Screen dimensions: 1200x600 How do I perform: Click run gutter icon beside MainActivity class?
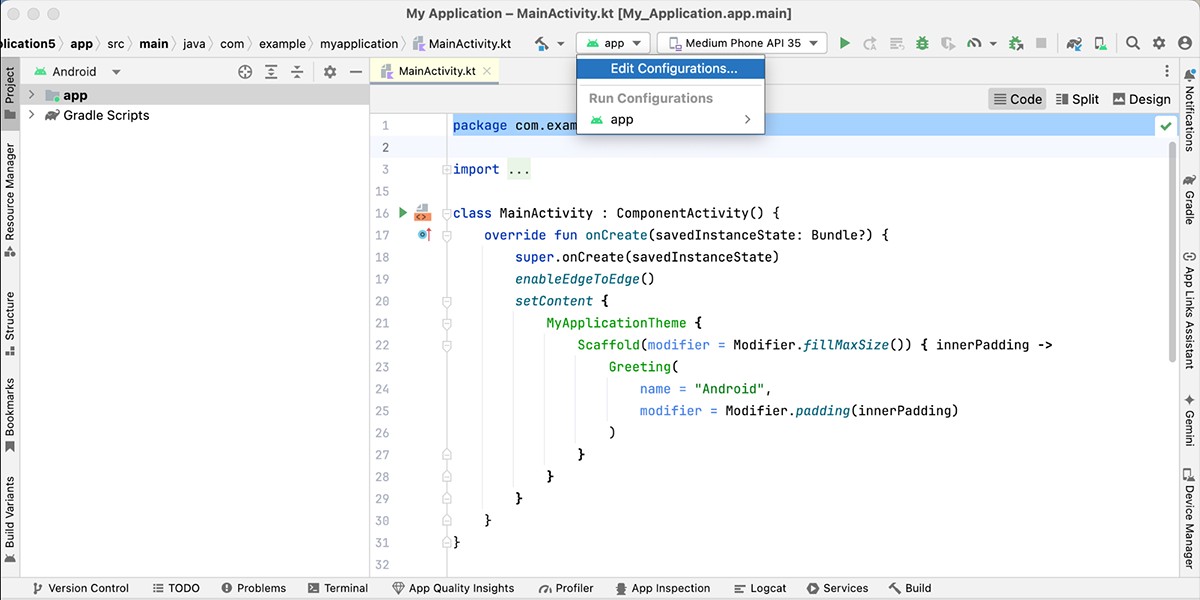point(403,212)
